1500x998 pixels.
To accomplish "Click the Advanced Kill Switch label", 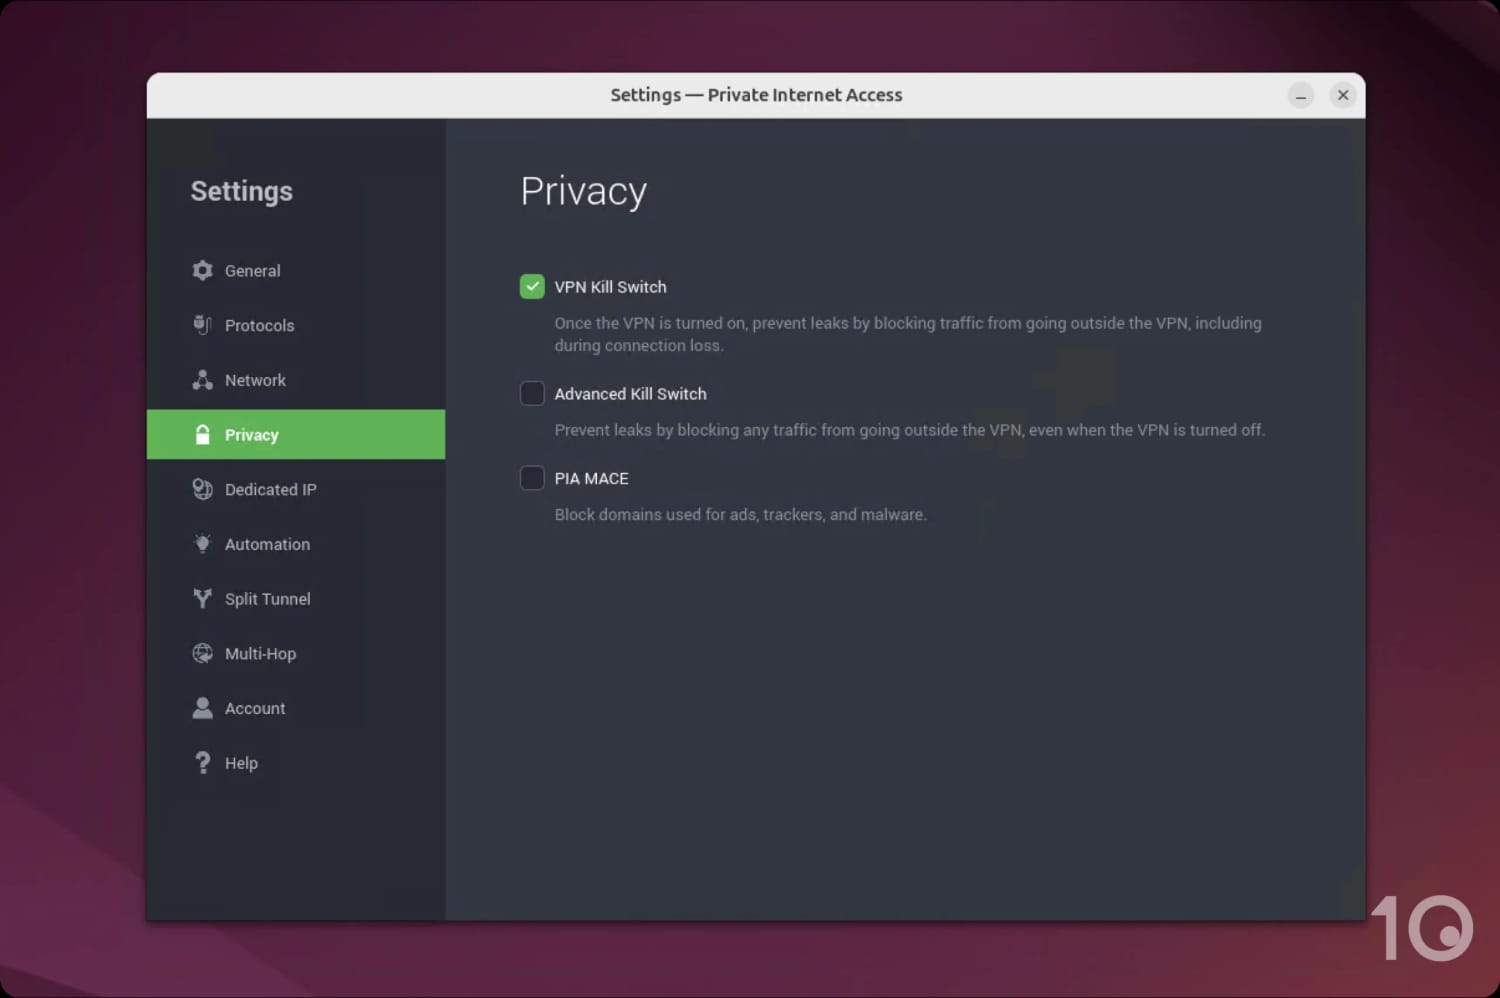I will 630,394.
